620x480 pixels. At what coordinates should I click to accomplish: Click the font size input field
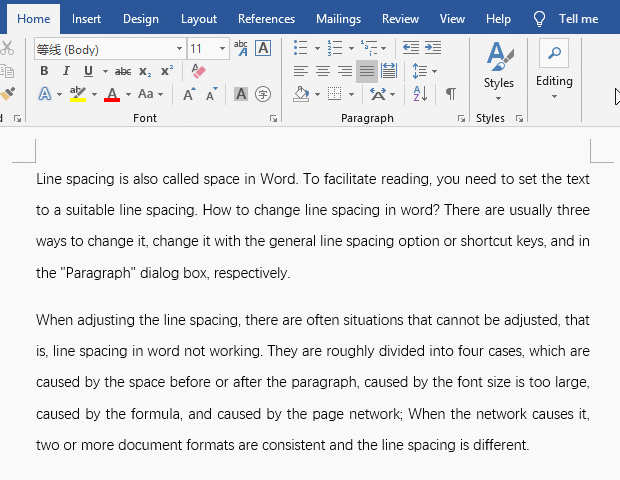tap(202, 49)
